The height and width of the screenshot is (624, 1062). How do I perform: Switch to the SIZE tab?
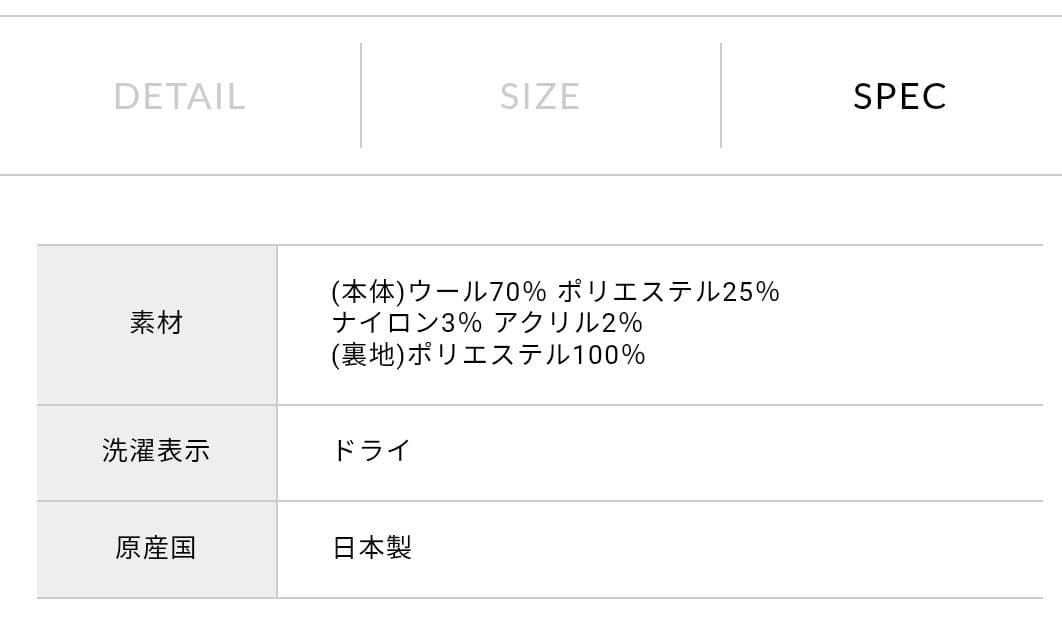(539, 96)
